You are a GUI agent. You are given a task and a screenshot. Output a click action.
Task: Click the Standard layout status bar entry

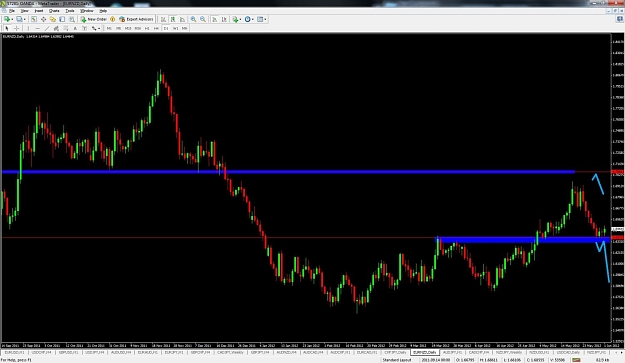(x=397, y=360)
